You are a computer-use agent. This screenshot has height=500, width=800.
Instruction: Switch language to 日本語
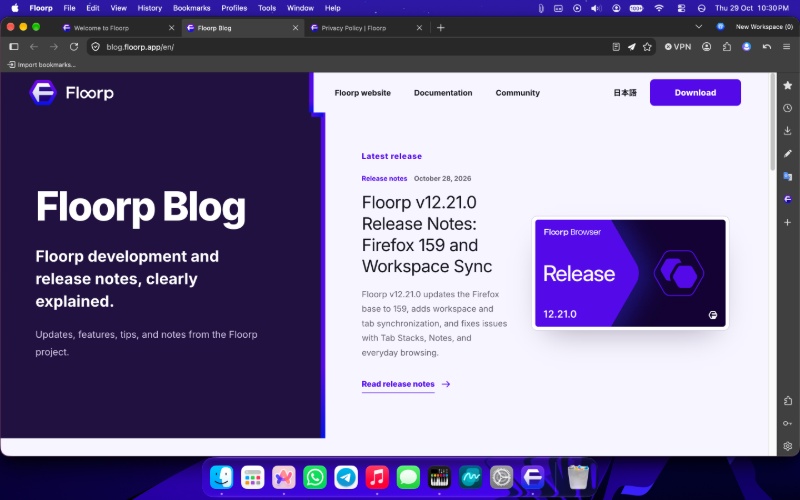click(x=625, y=93)
